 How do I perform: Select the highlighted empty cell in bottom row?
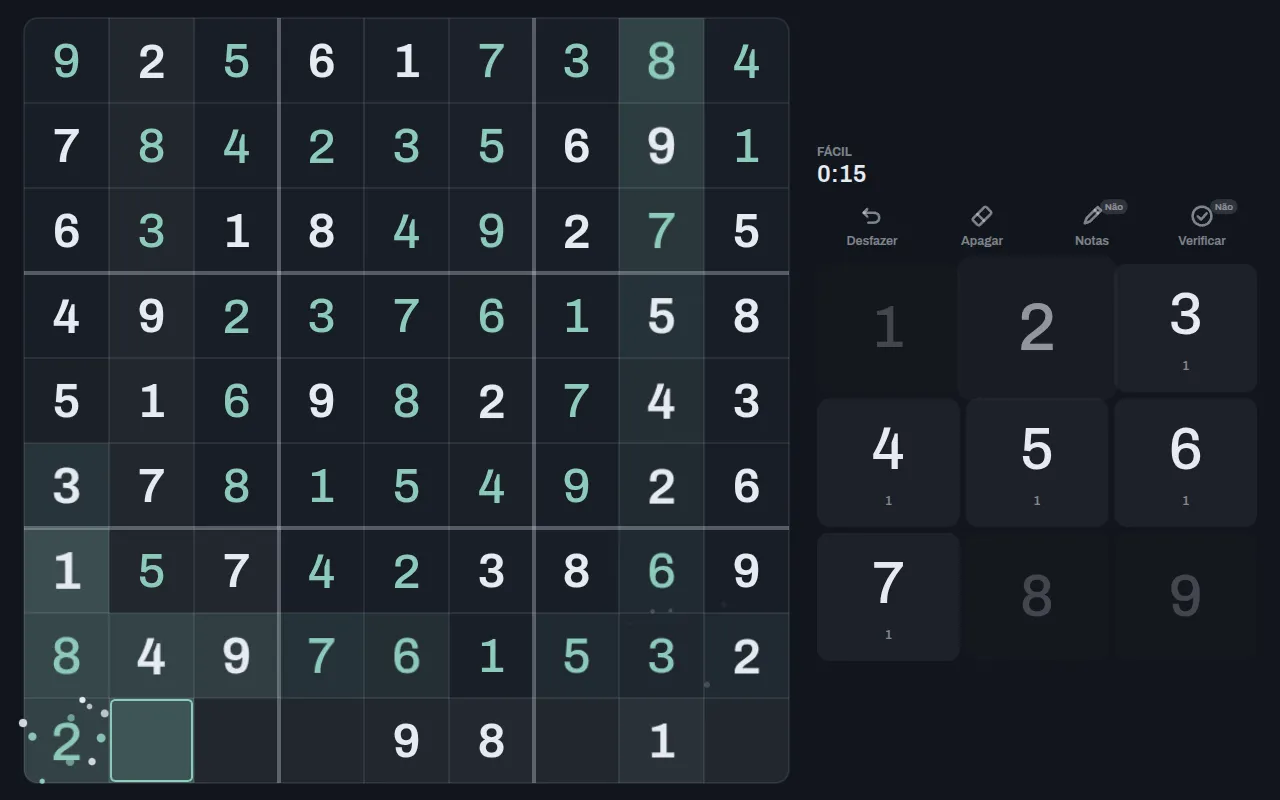click(151, 740)
